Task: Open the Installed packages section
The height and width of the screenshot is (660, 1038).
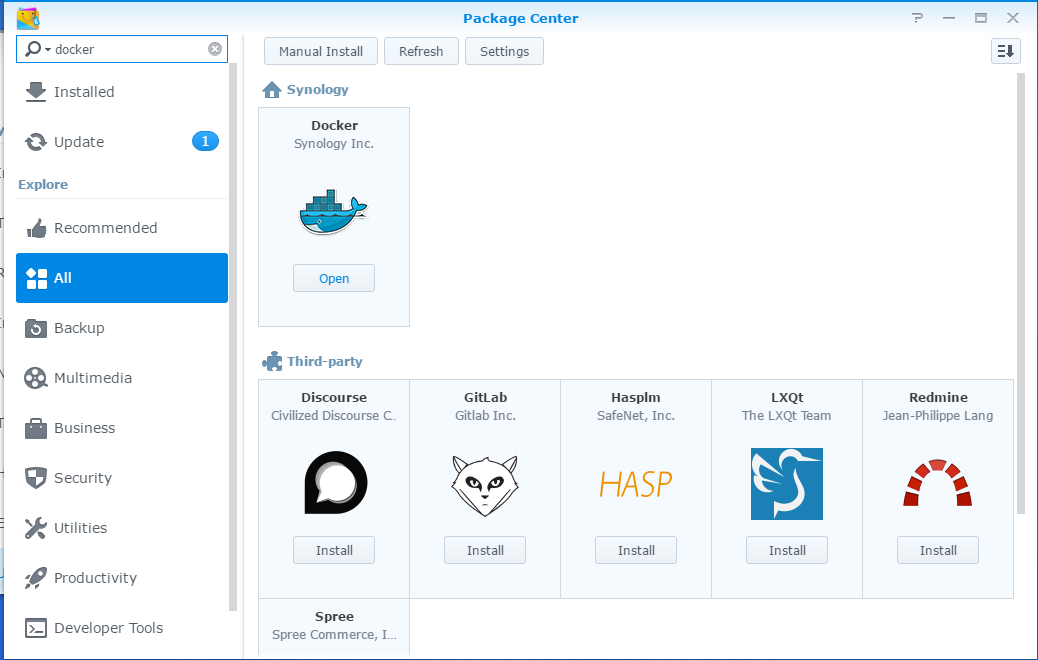Action: coord(122,92)
